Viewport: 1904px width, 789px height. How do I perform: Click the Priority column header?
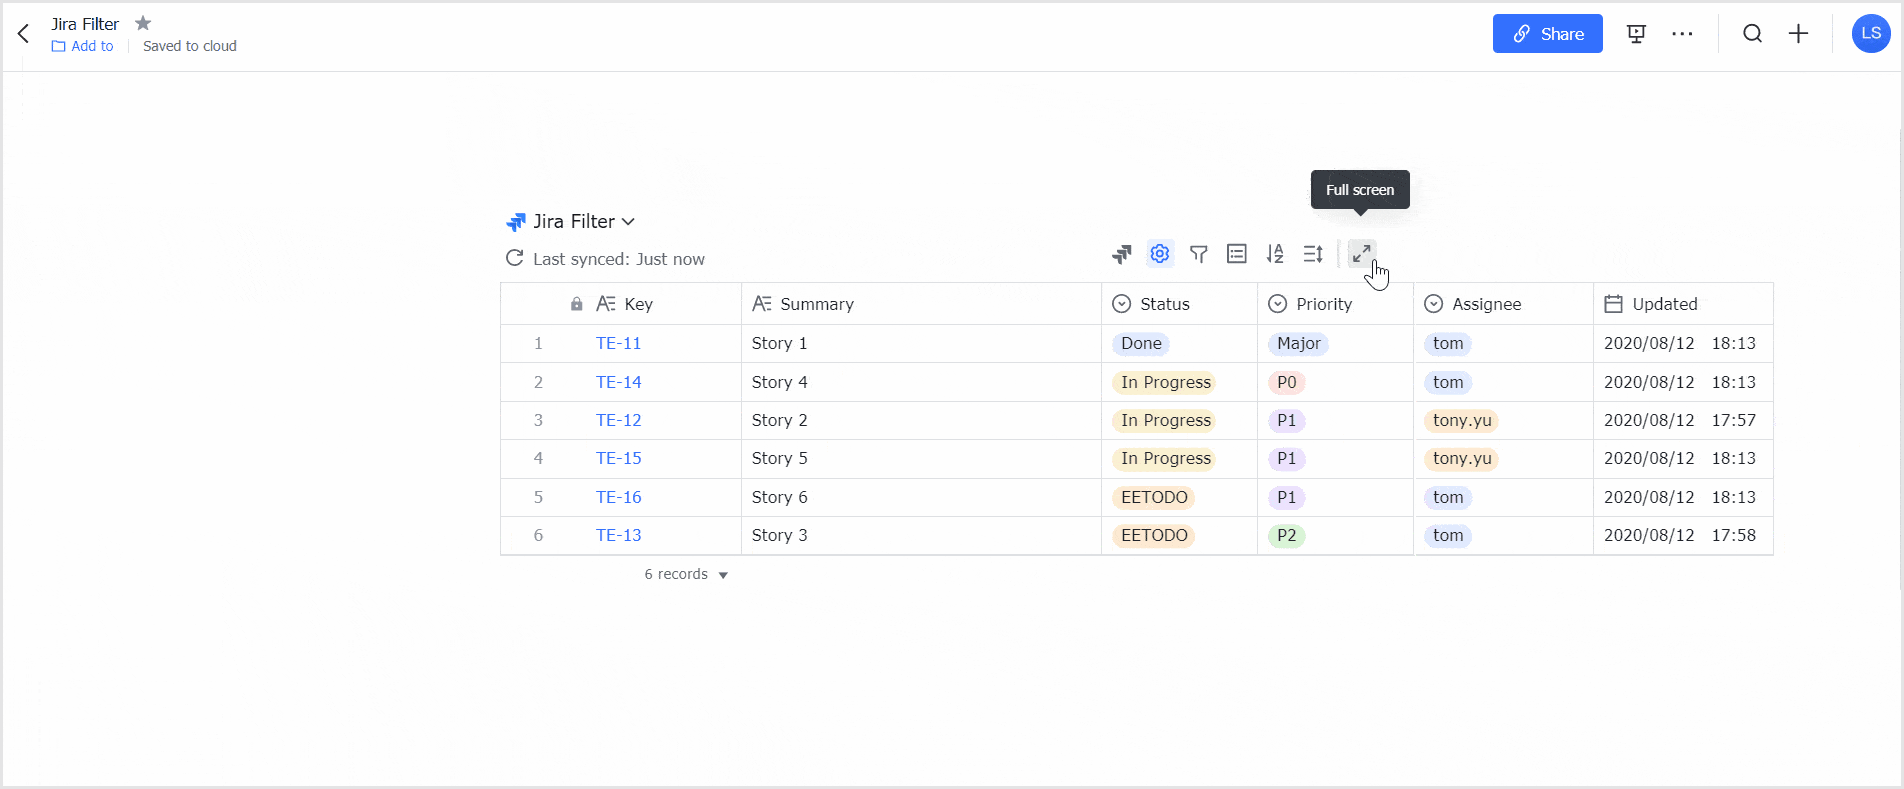[x=1323, y=304]
